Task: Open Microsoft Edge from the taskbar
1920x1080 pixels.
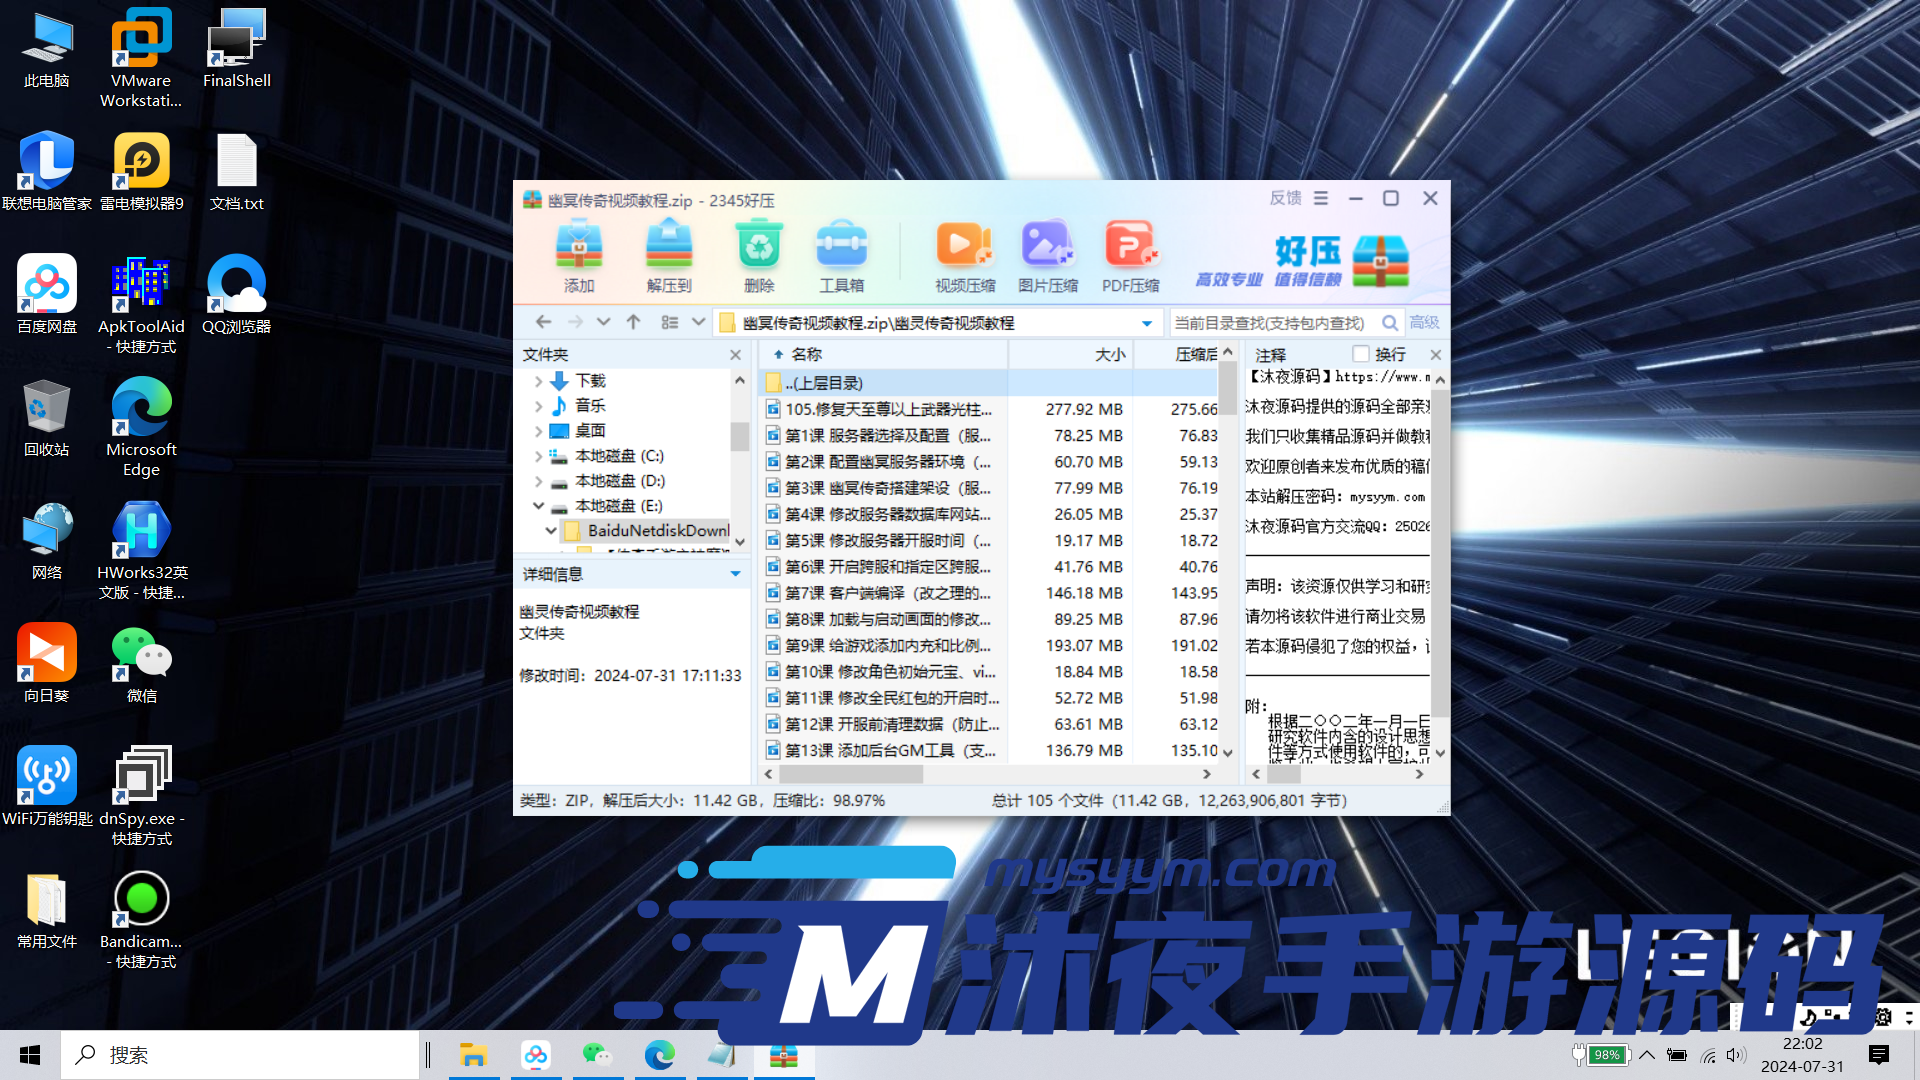Action: 659,1055
